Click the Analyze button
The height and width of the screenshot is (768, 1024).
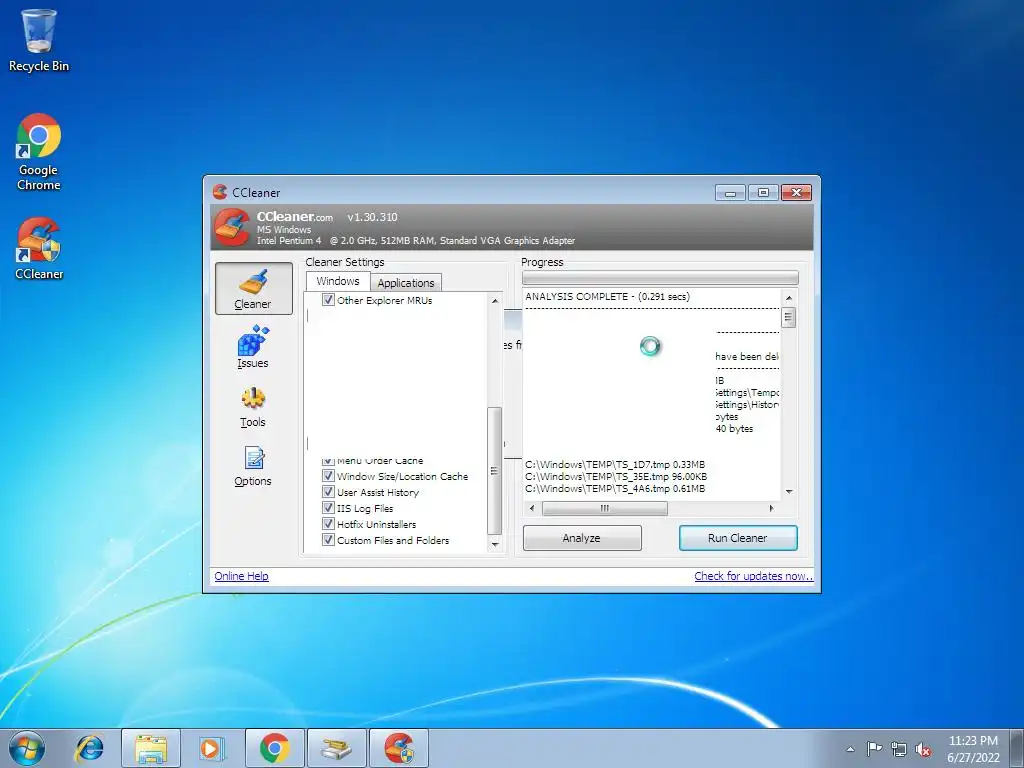(x=582, y=538)
